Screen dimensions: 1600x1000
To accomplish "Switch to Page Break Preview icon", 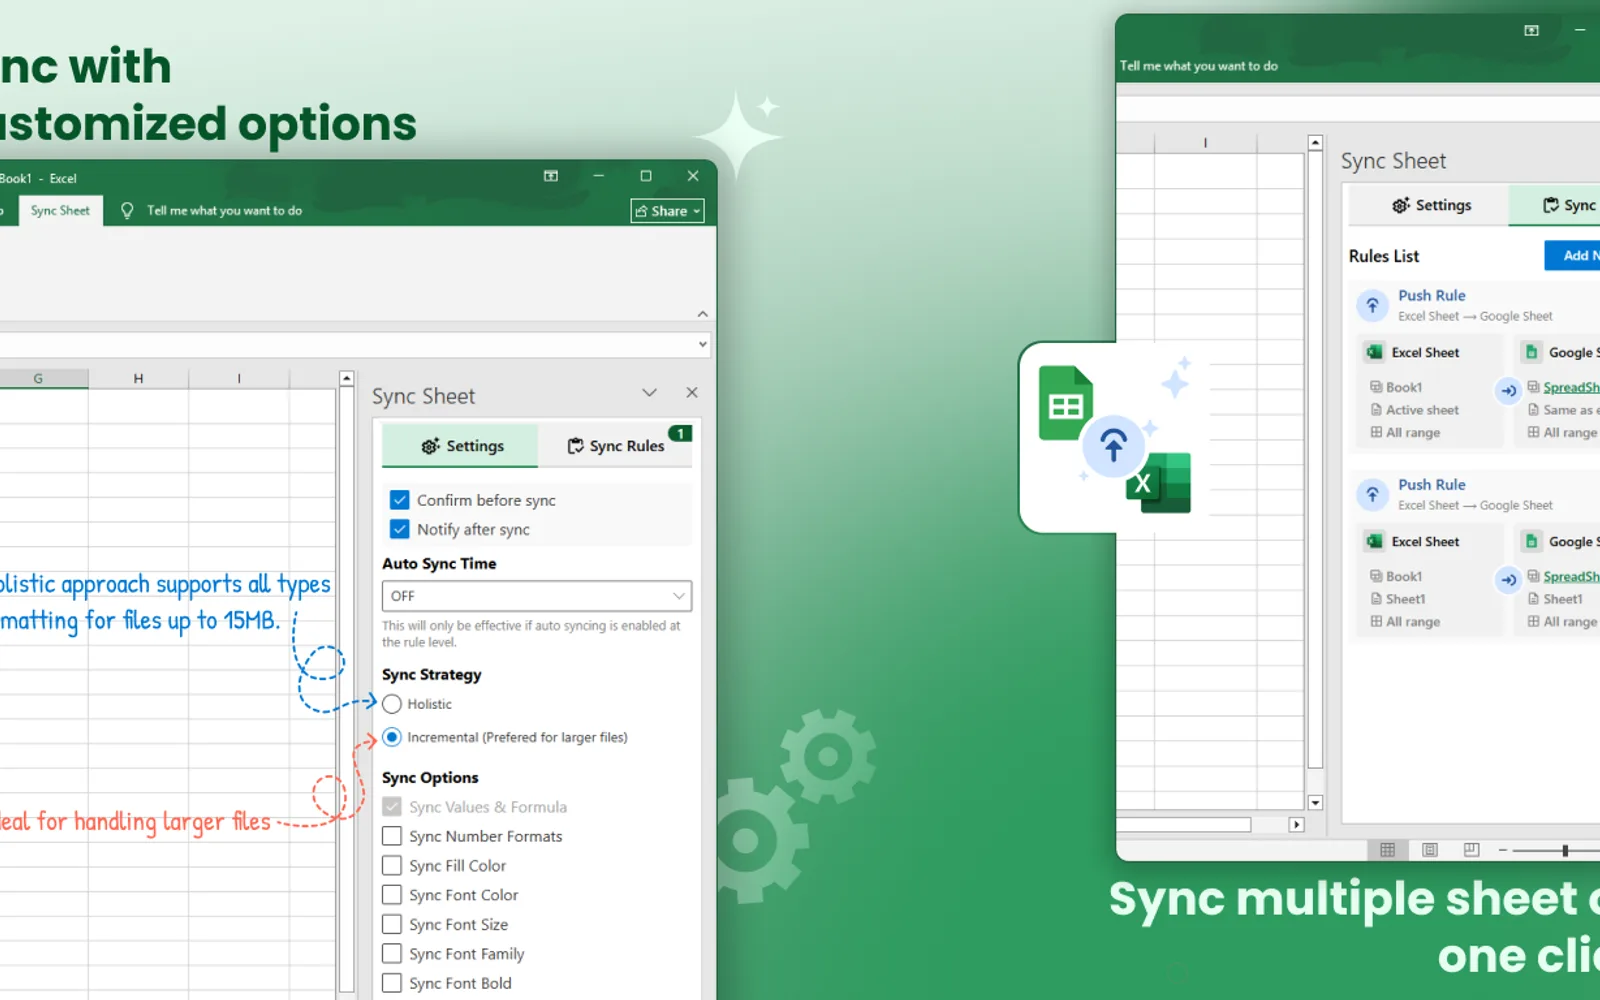I will 1471,850.
